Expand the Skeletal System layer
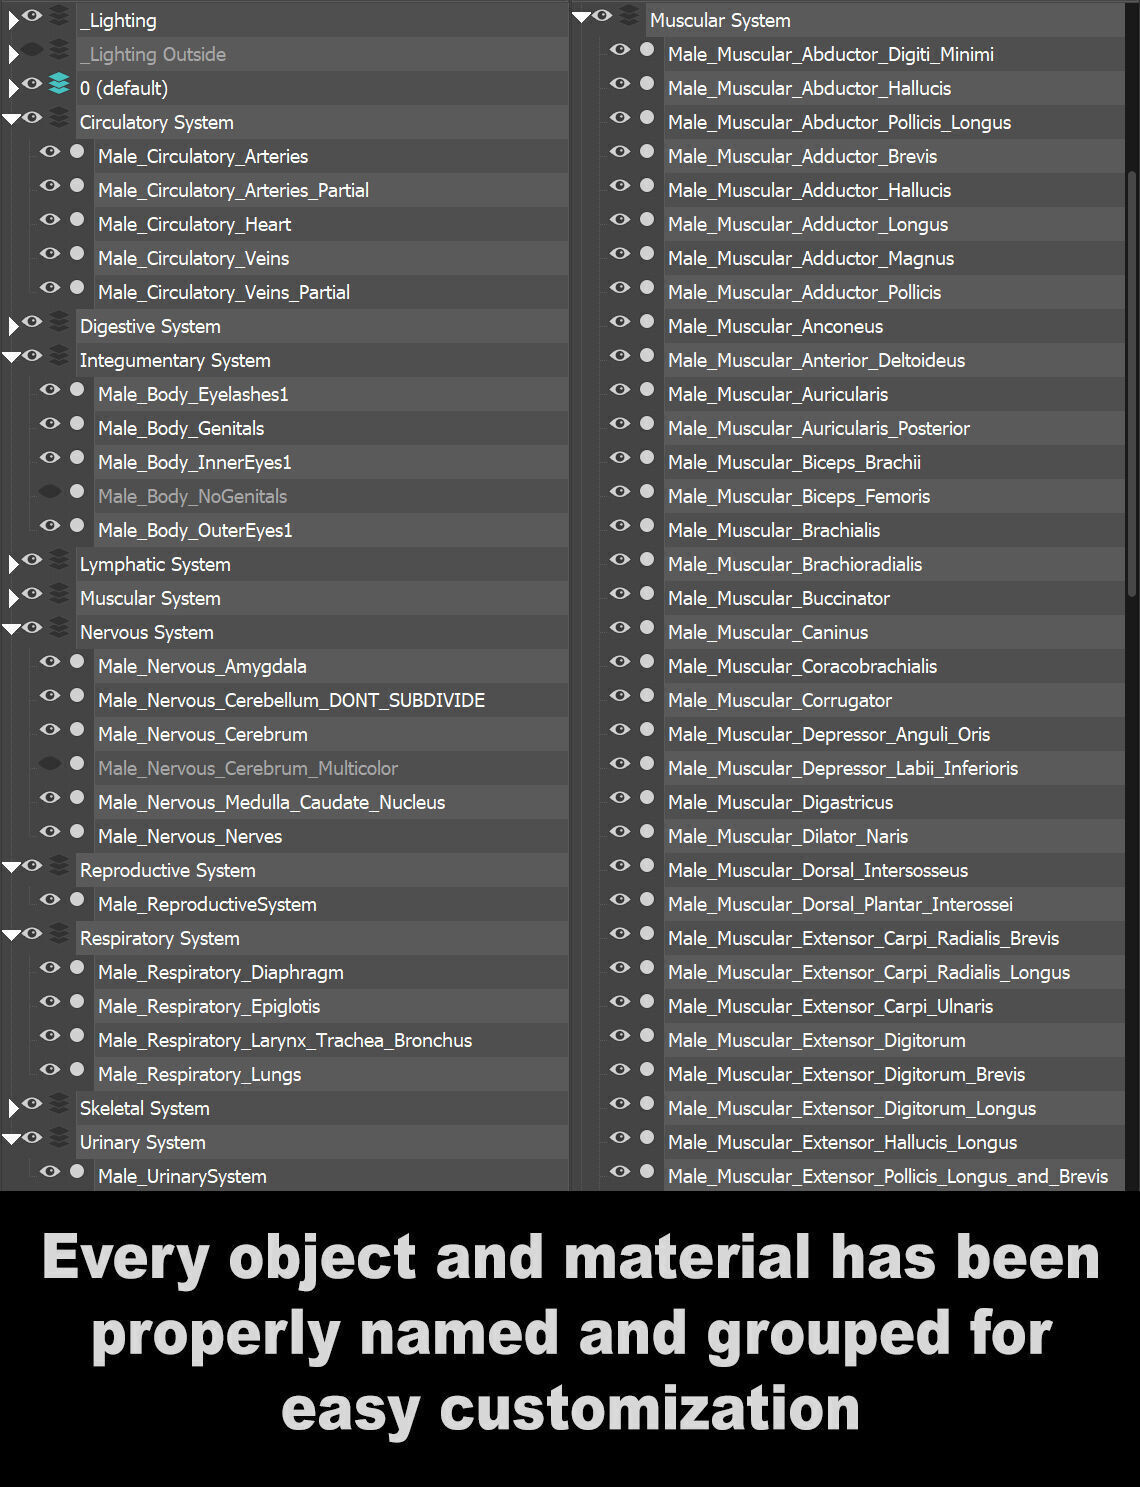Screen dimensions: 1140x1487 tap(13, 1108)
